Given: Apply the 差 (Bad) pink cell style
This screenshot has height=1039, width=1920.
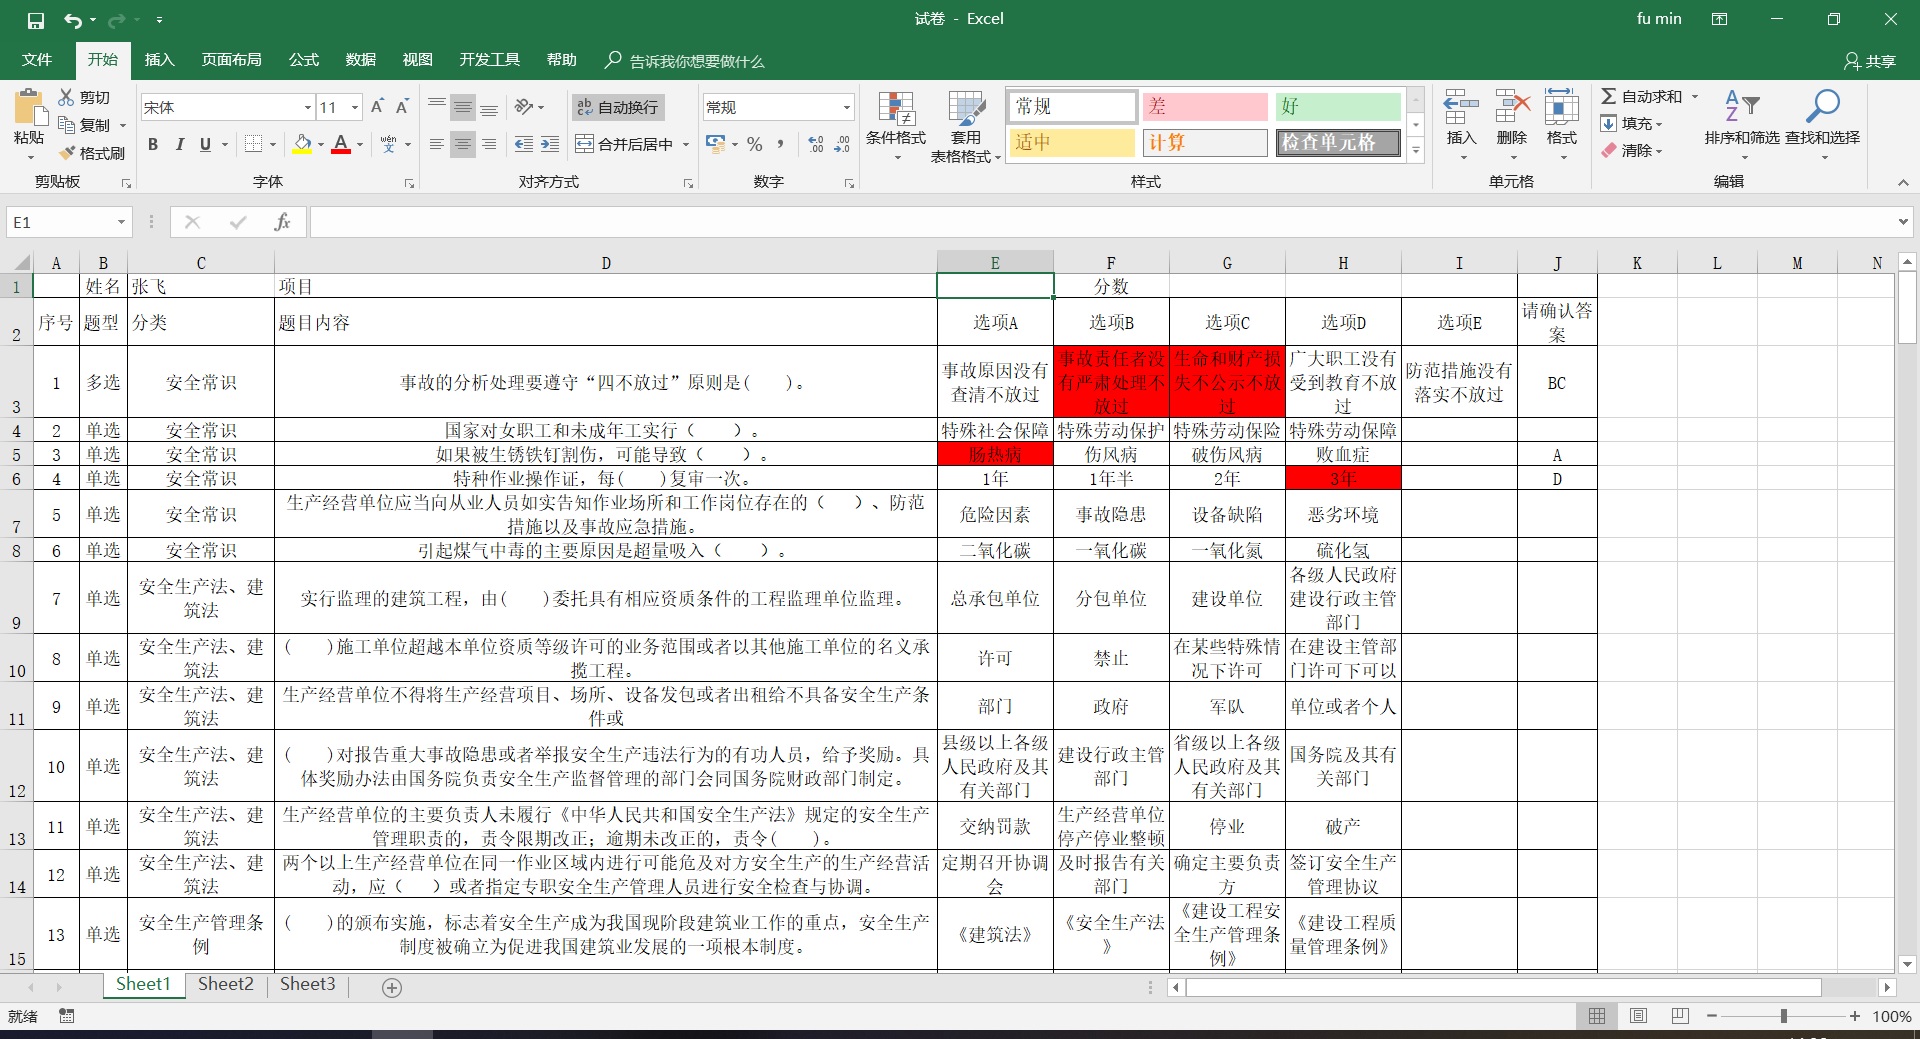Looking at the screenshot, I should point(1205,106).
